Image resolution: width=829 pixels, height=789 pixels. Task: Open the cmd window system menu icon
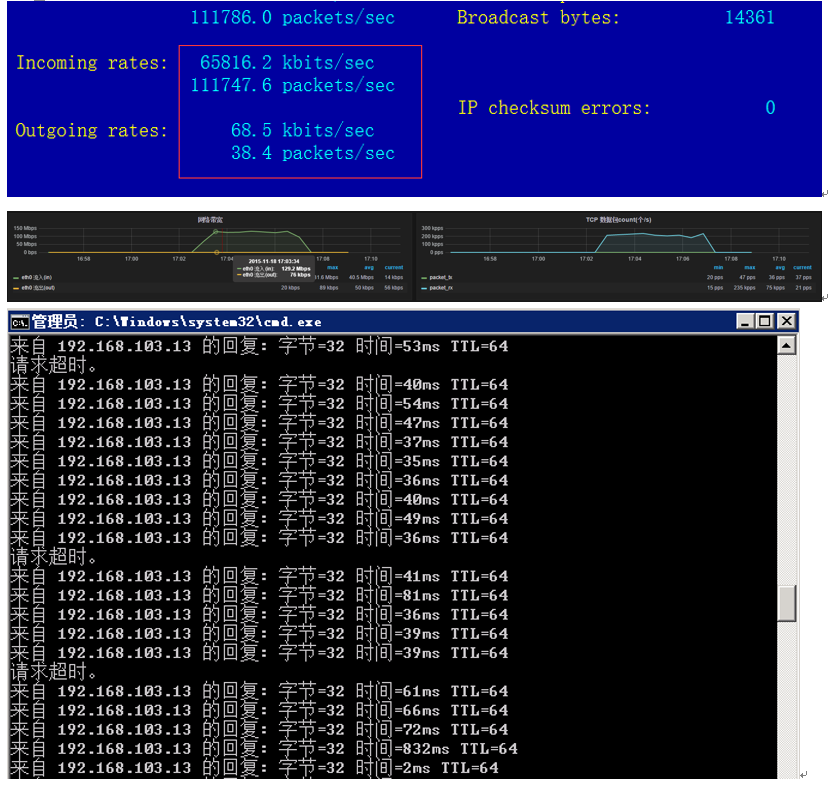click(19, 322)
